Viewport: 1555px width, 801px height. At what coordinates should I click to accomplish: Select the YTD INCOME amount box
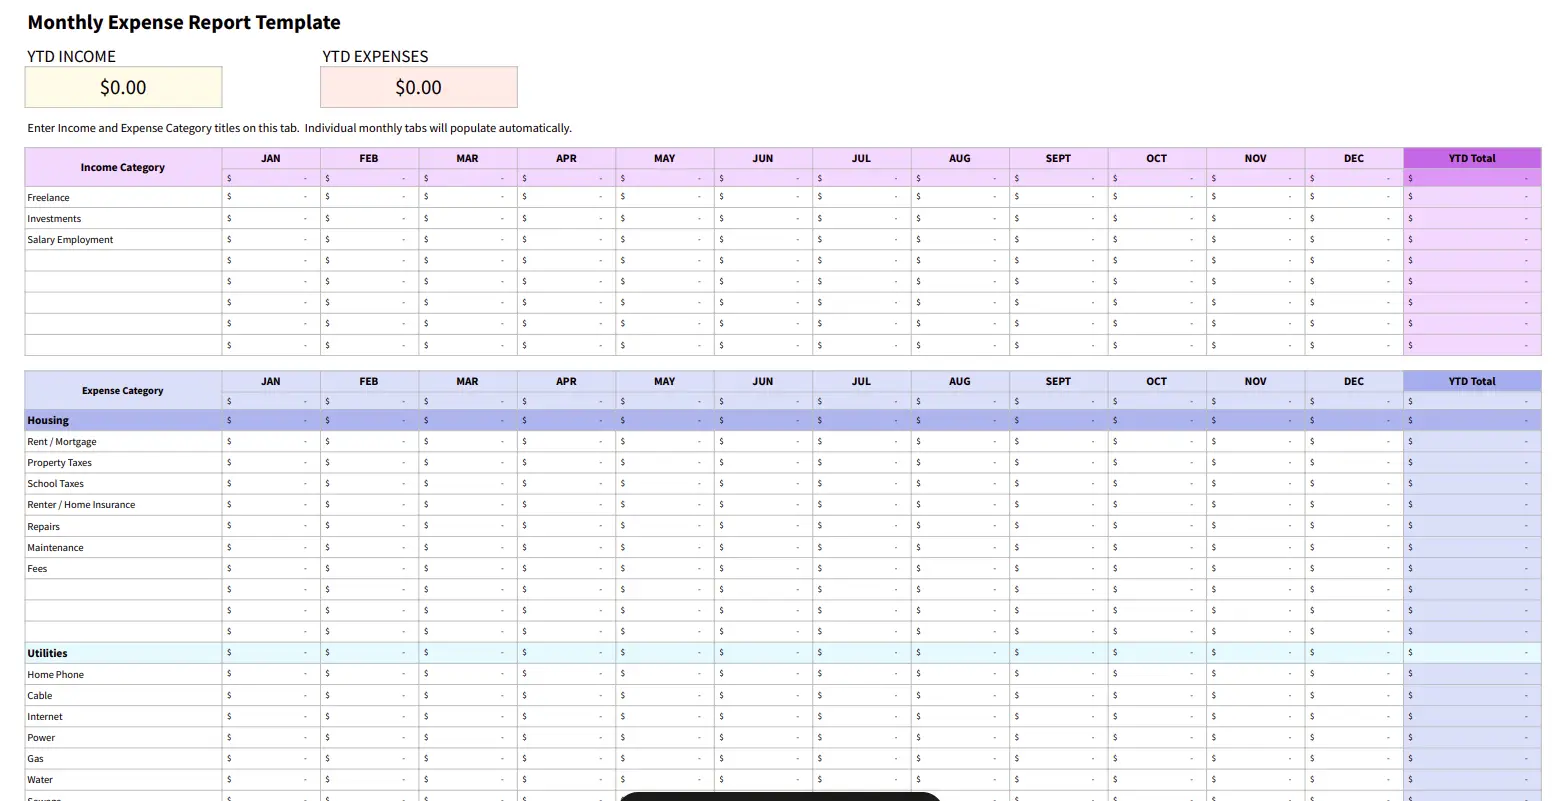122,87
